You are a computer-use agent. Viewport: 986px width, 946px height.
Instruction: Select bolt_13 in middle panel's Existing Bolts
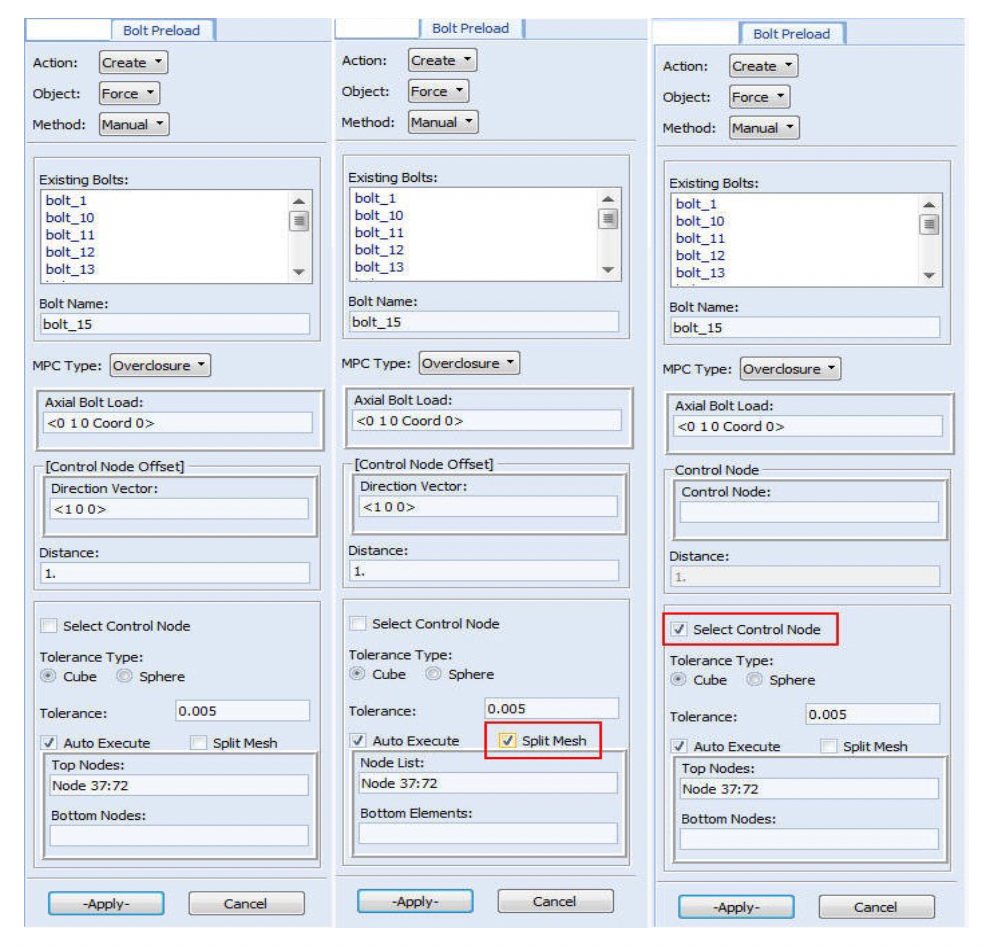click(x=379, y=267)
